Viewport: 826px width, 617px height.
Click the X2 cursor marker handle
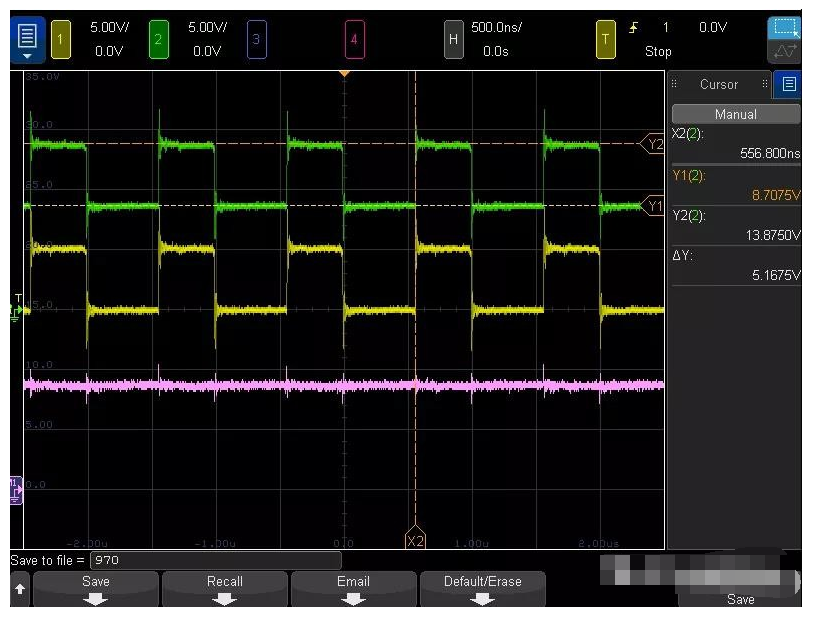point(415,540)
